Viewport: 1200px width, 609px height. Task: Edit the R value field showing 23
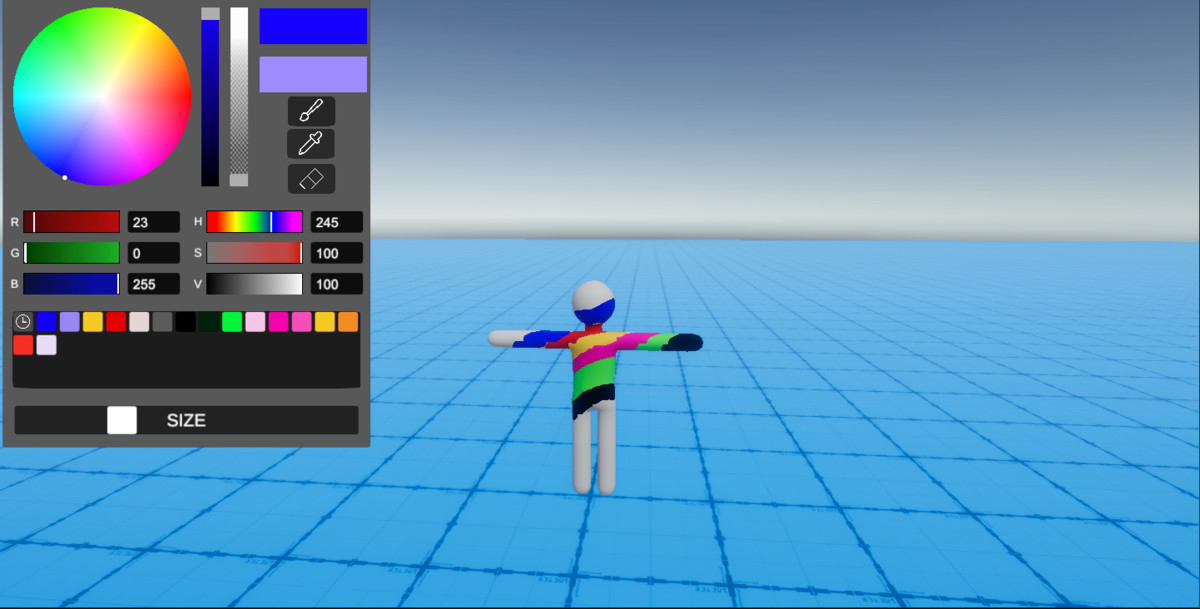click(154, 222)
